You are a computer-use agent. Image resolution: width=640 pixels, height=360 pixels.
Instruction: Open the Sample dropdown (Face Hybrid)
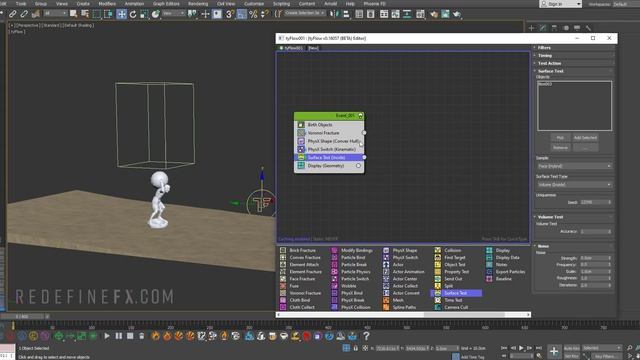click(574, 166)
